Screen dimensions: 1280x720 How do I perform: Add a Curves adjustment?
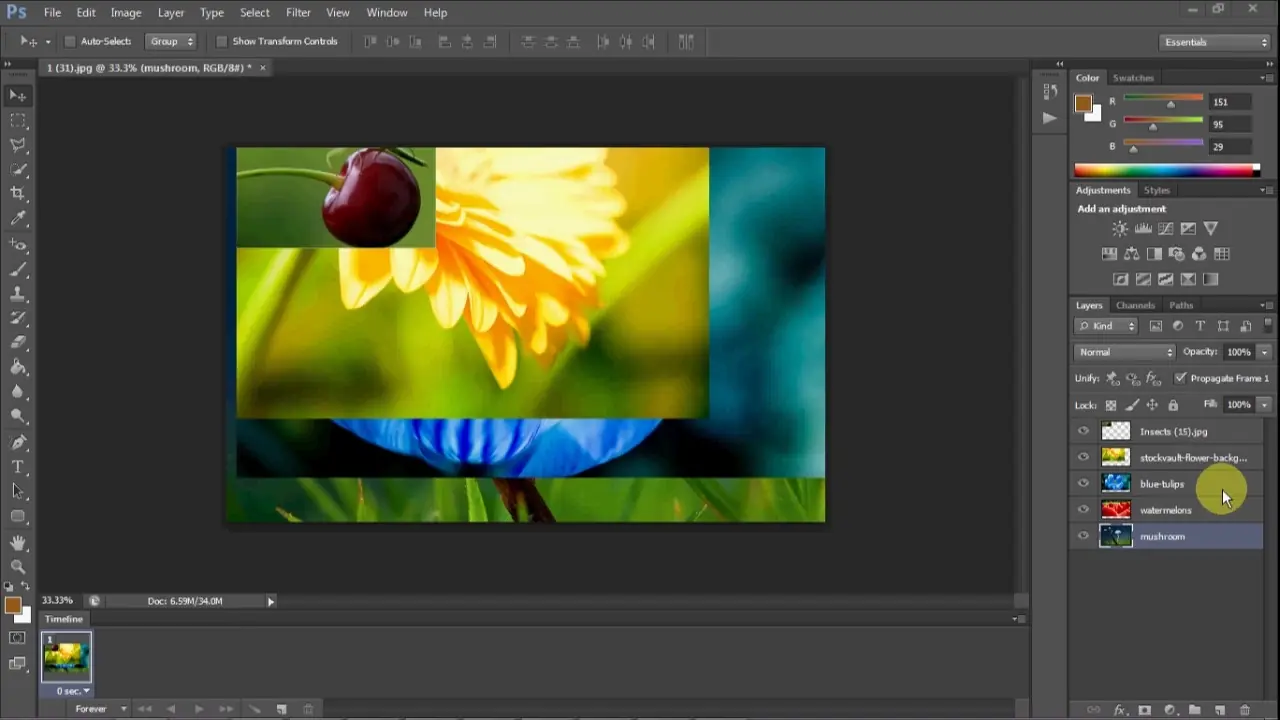1166,229
